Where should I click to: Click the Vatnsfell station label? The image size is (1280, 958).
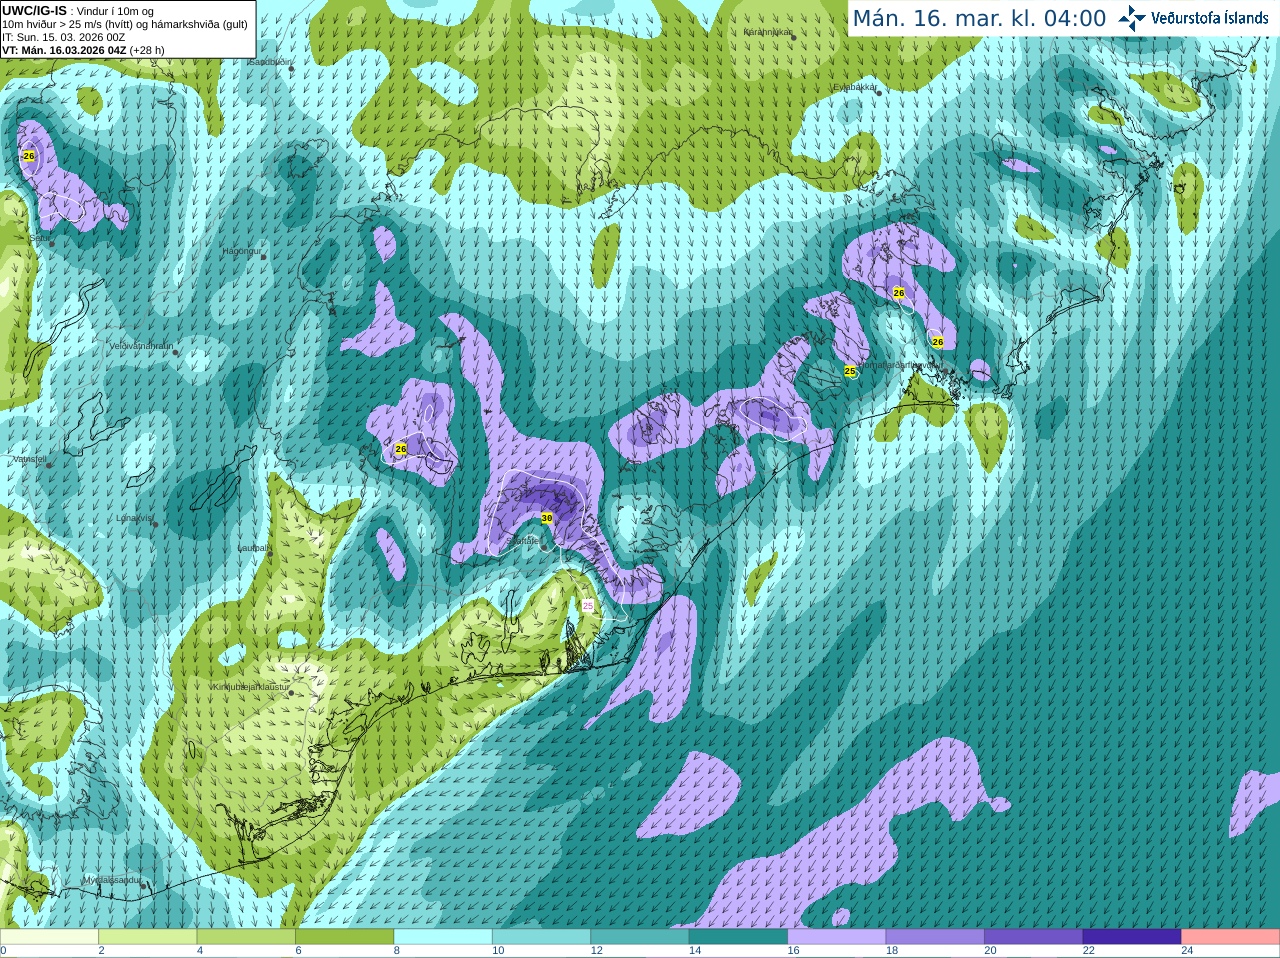click(30, 459)
